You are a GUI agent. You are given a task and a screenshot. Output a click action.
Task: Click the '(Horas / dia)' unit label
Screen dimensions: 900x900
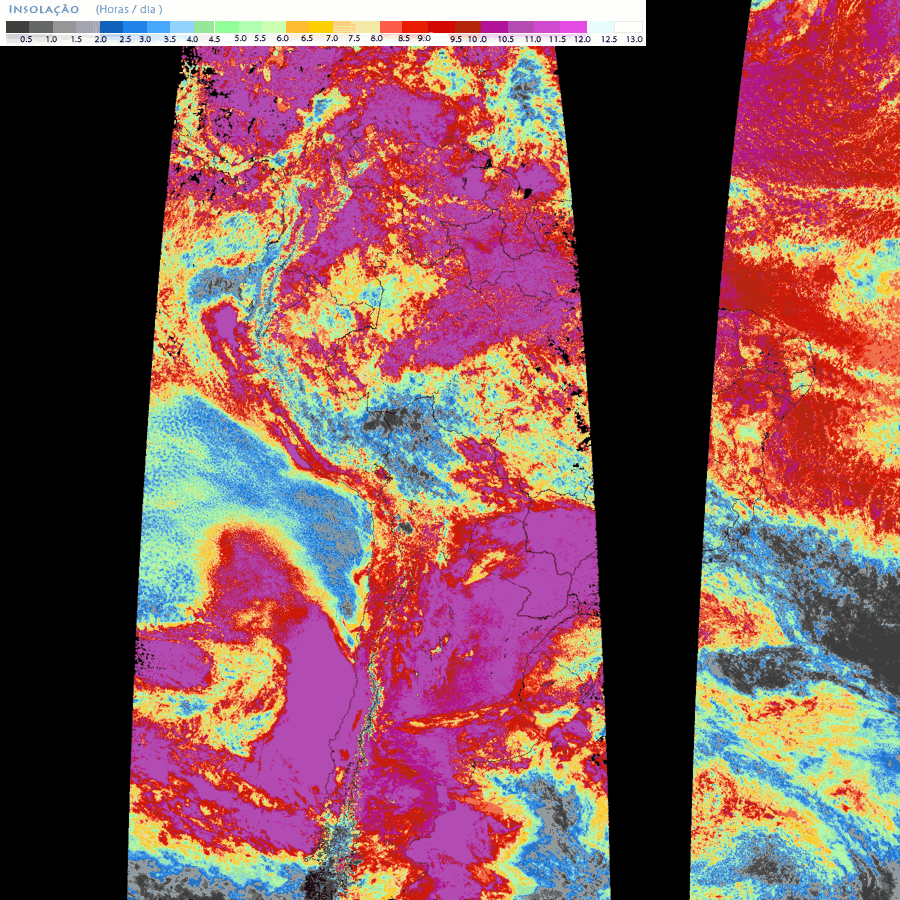click(129, 10)
